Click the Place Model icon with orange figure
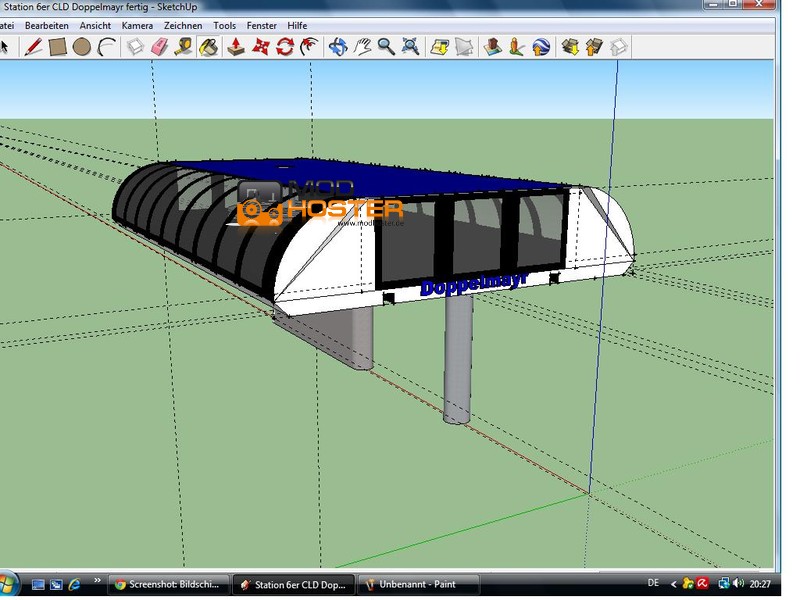 pyautogui.click(x=517, y=47)
